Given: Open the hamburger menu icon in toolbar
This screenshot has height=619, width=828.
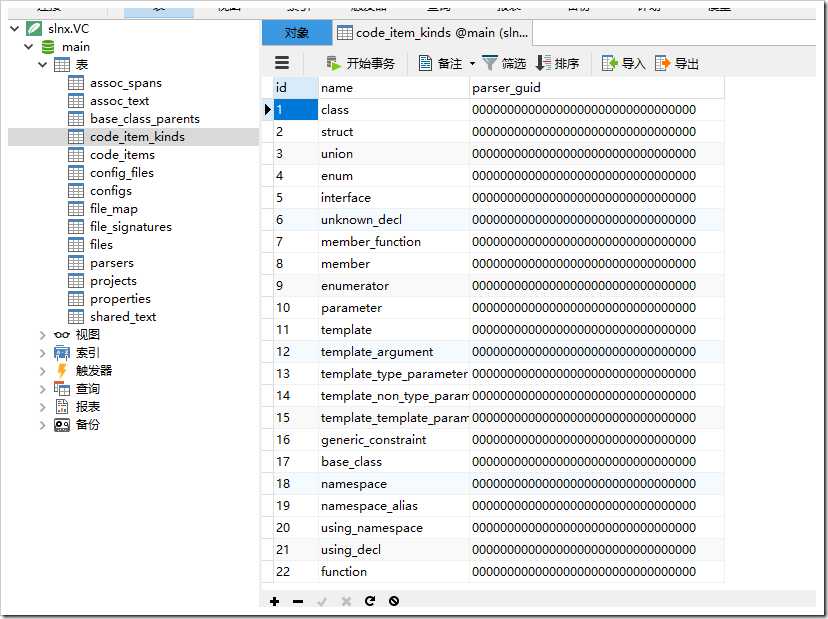Looking at the screenshot, I should [282, 63].
